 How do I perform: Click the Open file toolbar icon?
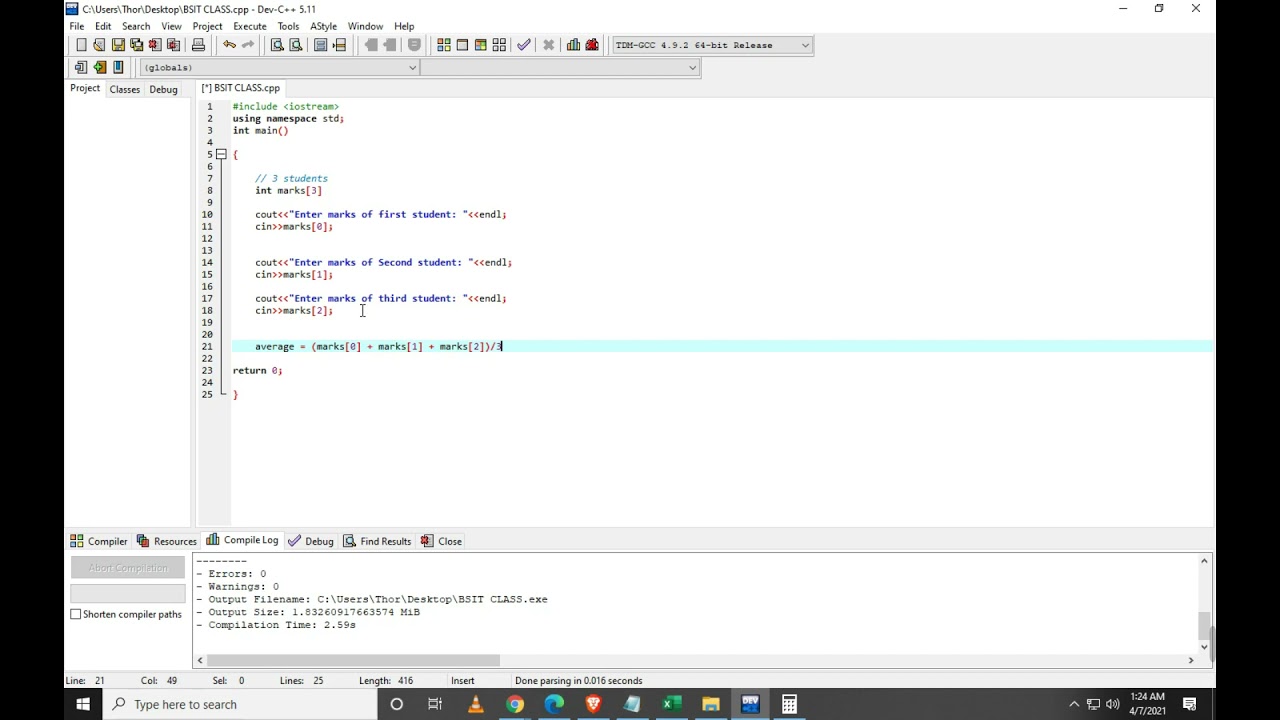[99, 45]
